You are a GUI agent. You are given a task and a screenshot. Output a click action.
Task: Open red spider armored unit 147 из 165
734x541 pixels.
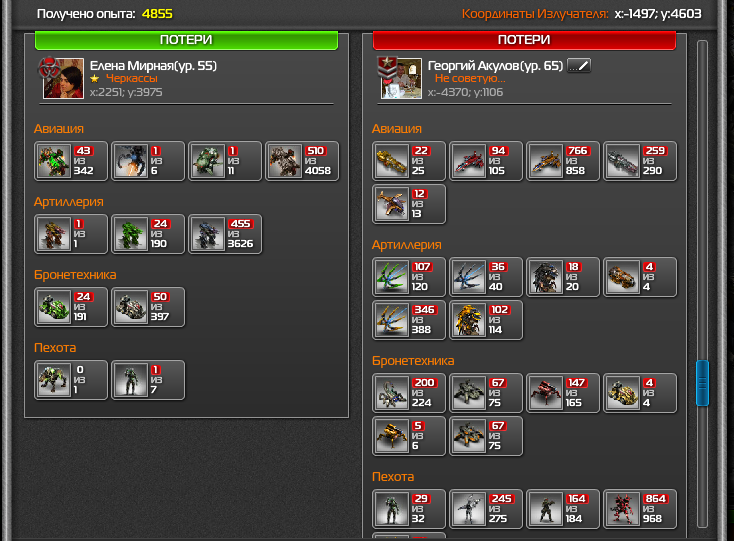click(x=563, y=393)
